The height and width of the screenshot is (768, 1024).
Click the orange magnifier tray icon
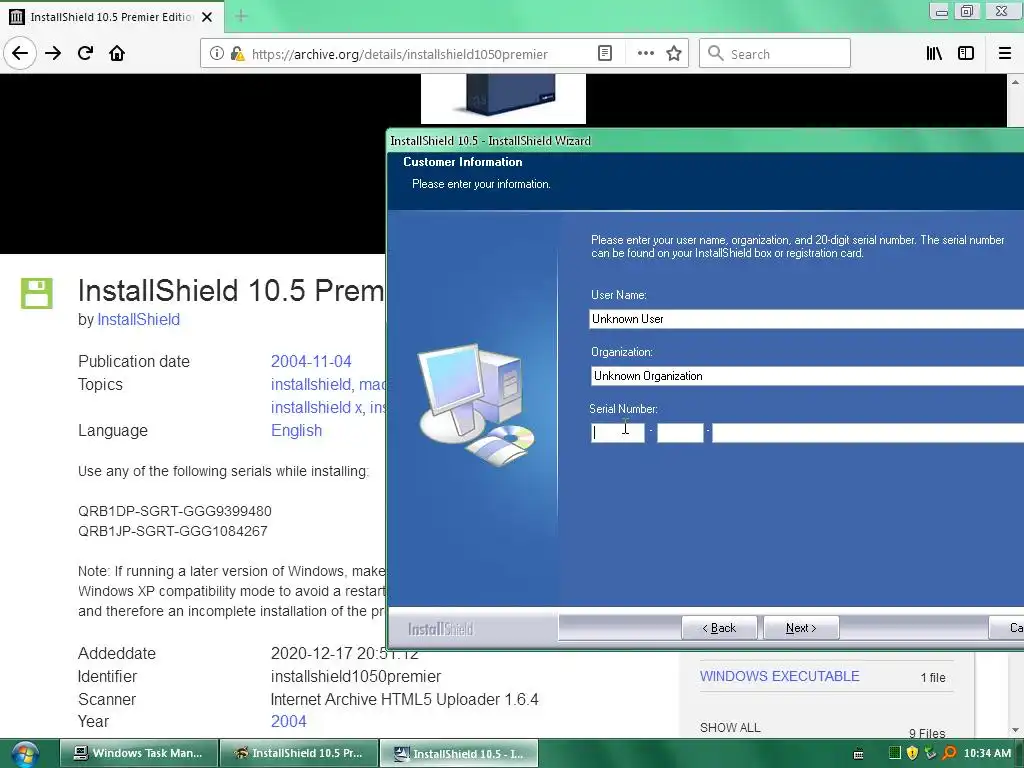pyautogui.click(x=949, y=754)
